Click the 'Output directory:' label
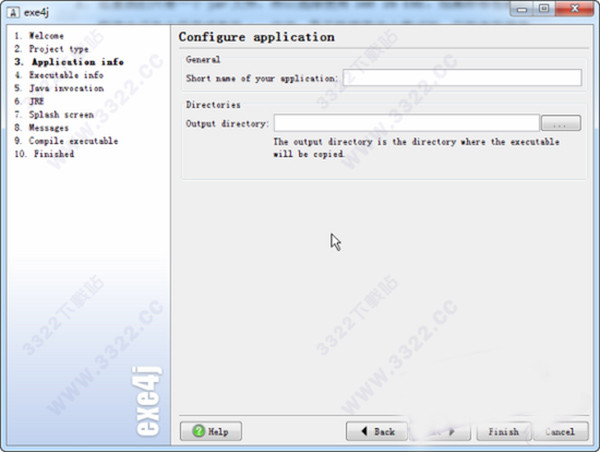This screenshot has width=600, height=452. [228, 124]
